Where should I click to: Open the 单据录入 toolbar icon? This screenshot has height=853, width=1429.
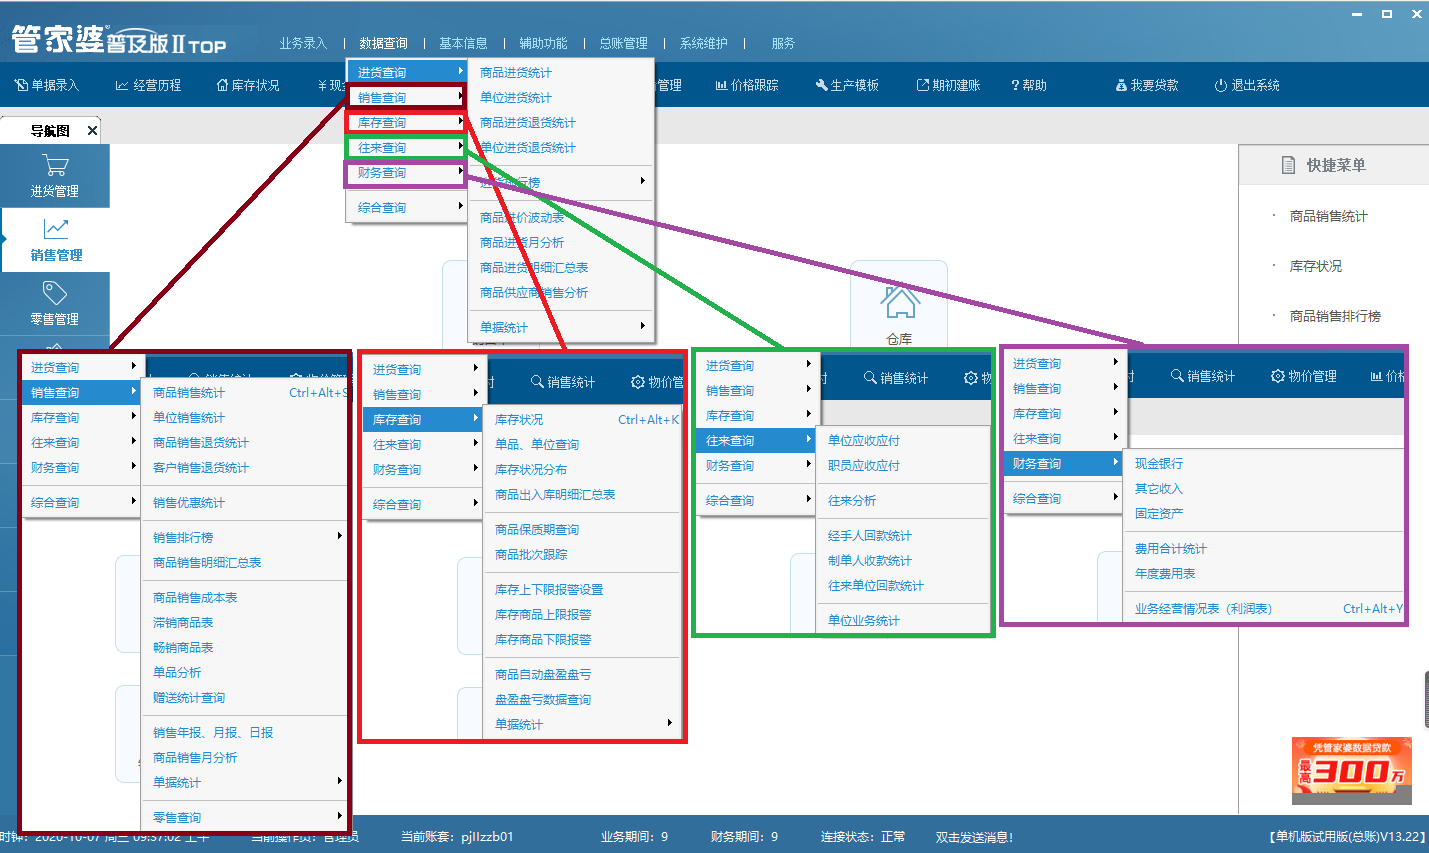tap(47, 85)
